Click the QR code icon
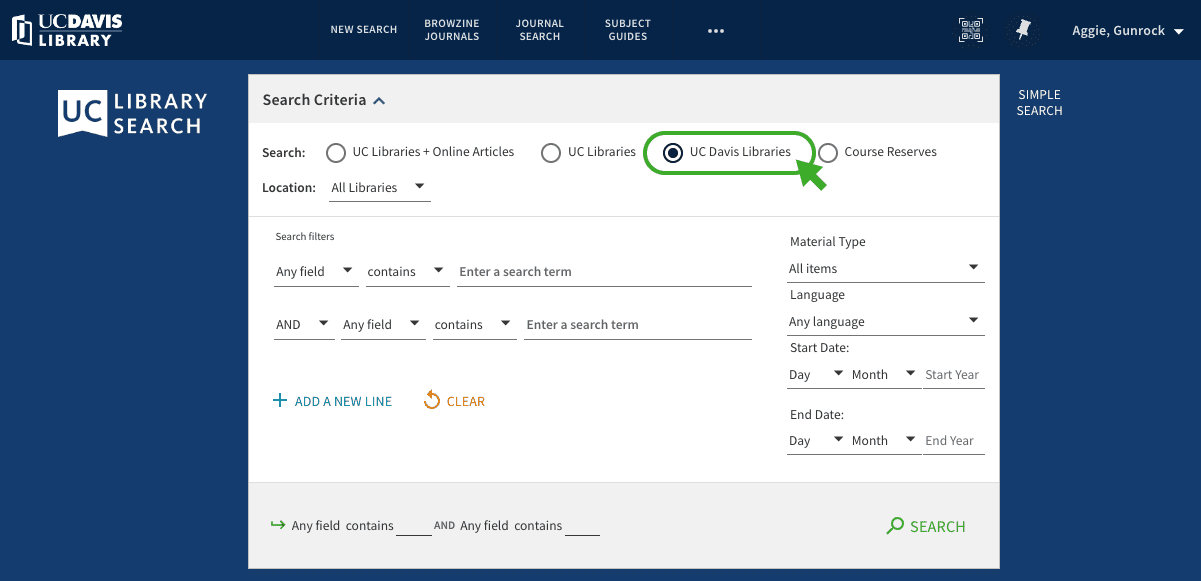This screenshot has height=581, width=1201. click(970, 30)
